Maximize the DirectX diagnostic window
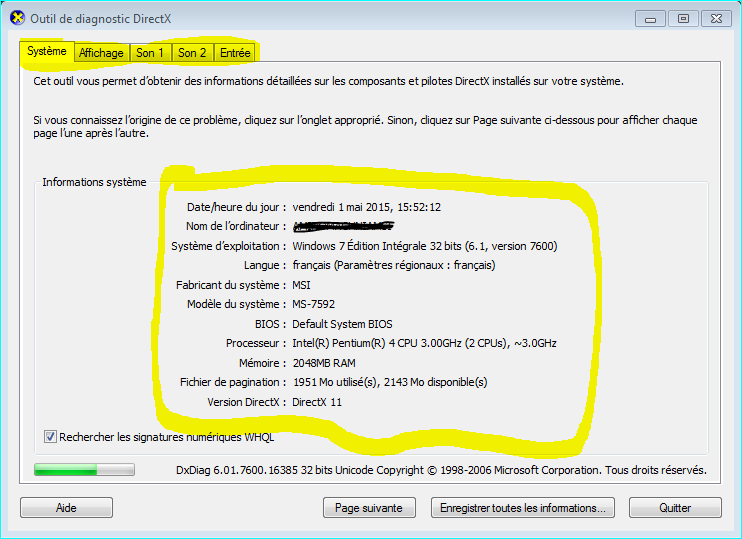Viewport: 742px width, 539px height. (683, 19)
